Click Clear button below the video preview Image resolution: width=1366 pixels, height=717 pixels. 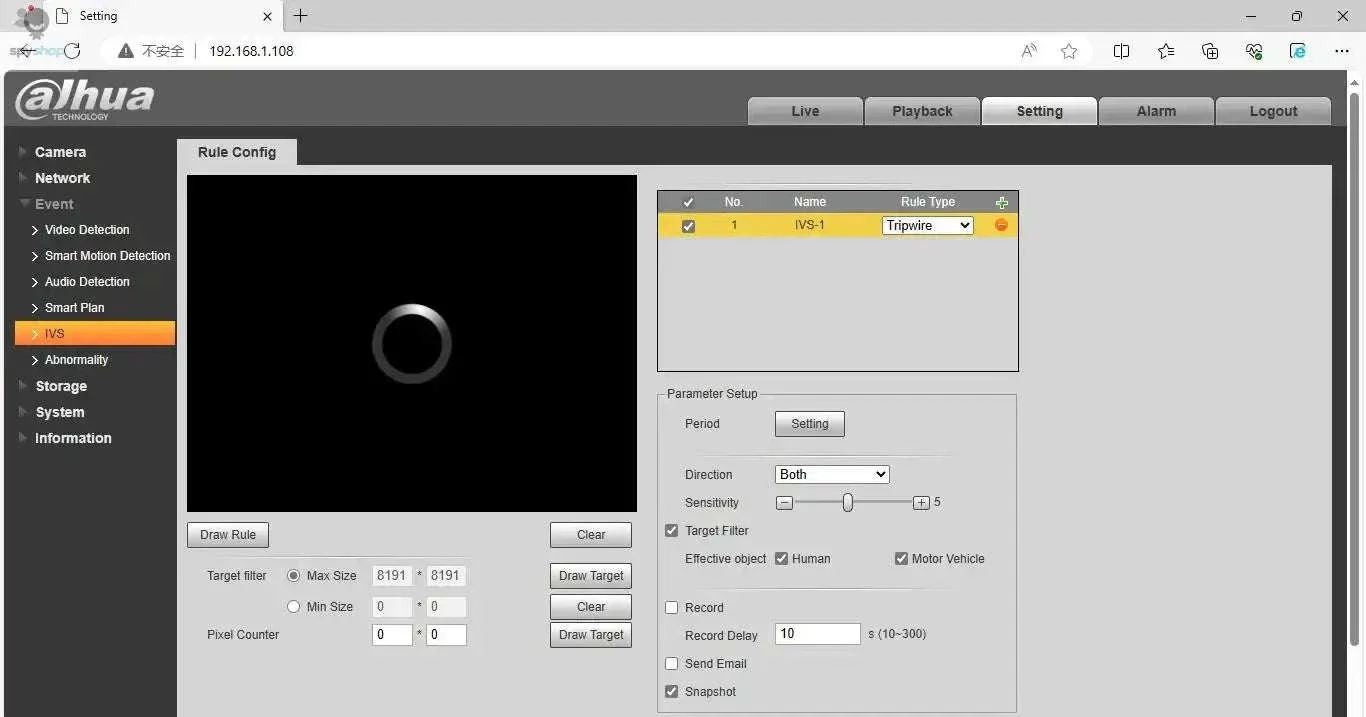(x=591, y=535)
